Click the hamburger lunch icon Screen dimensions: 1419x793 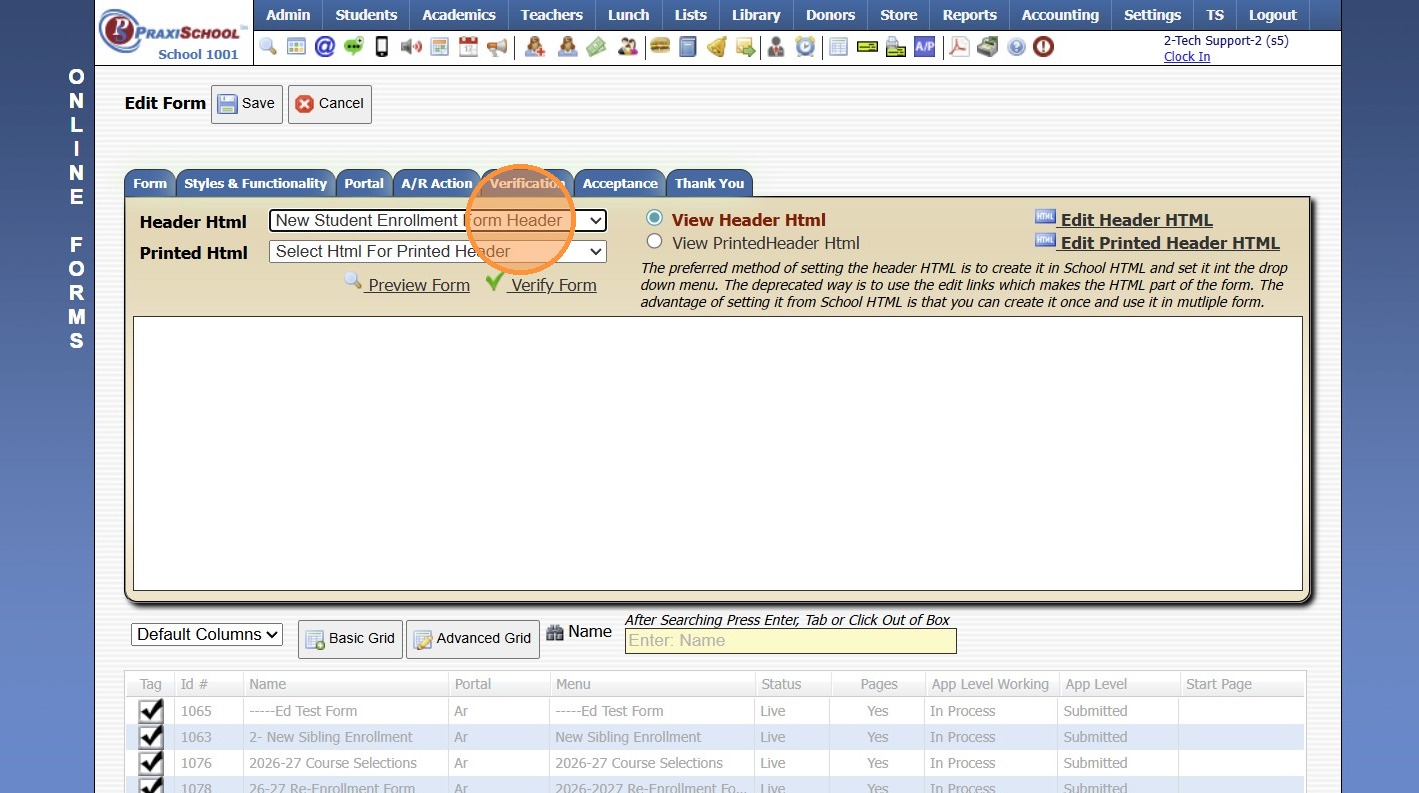point(659,46)
